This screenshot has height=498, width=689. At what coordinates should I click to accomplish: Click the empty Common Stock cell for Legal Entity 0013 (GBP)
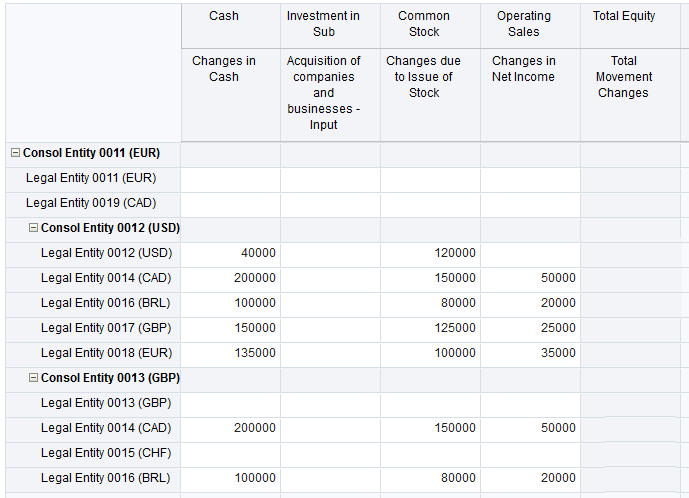coord(431,405)
